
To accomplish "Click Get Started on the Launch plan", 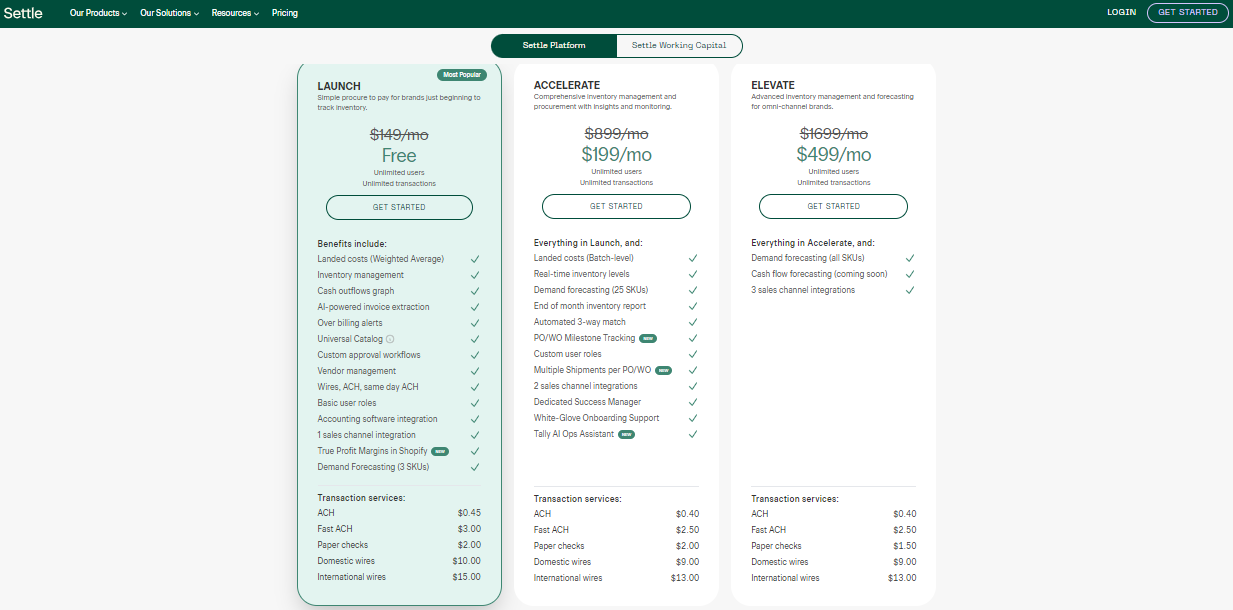I will tap(399, 207).
